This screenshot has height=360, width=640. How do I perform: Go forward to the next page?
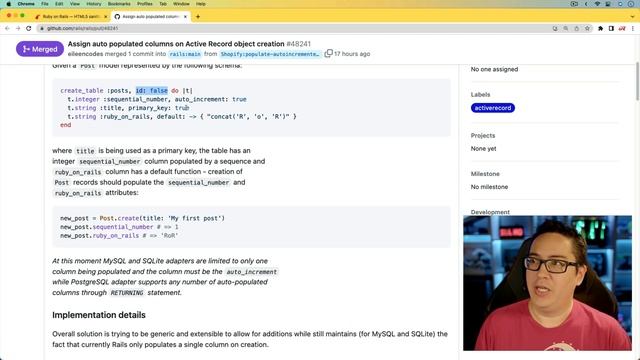point(18,28)
